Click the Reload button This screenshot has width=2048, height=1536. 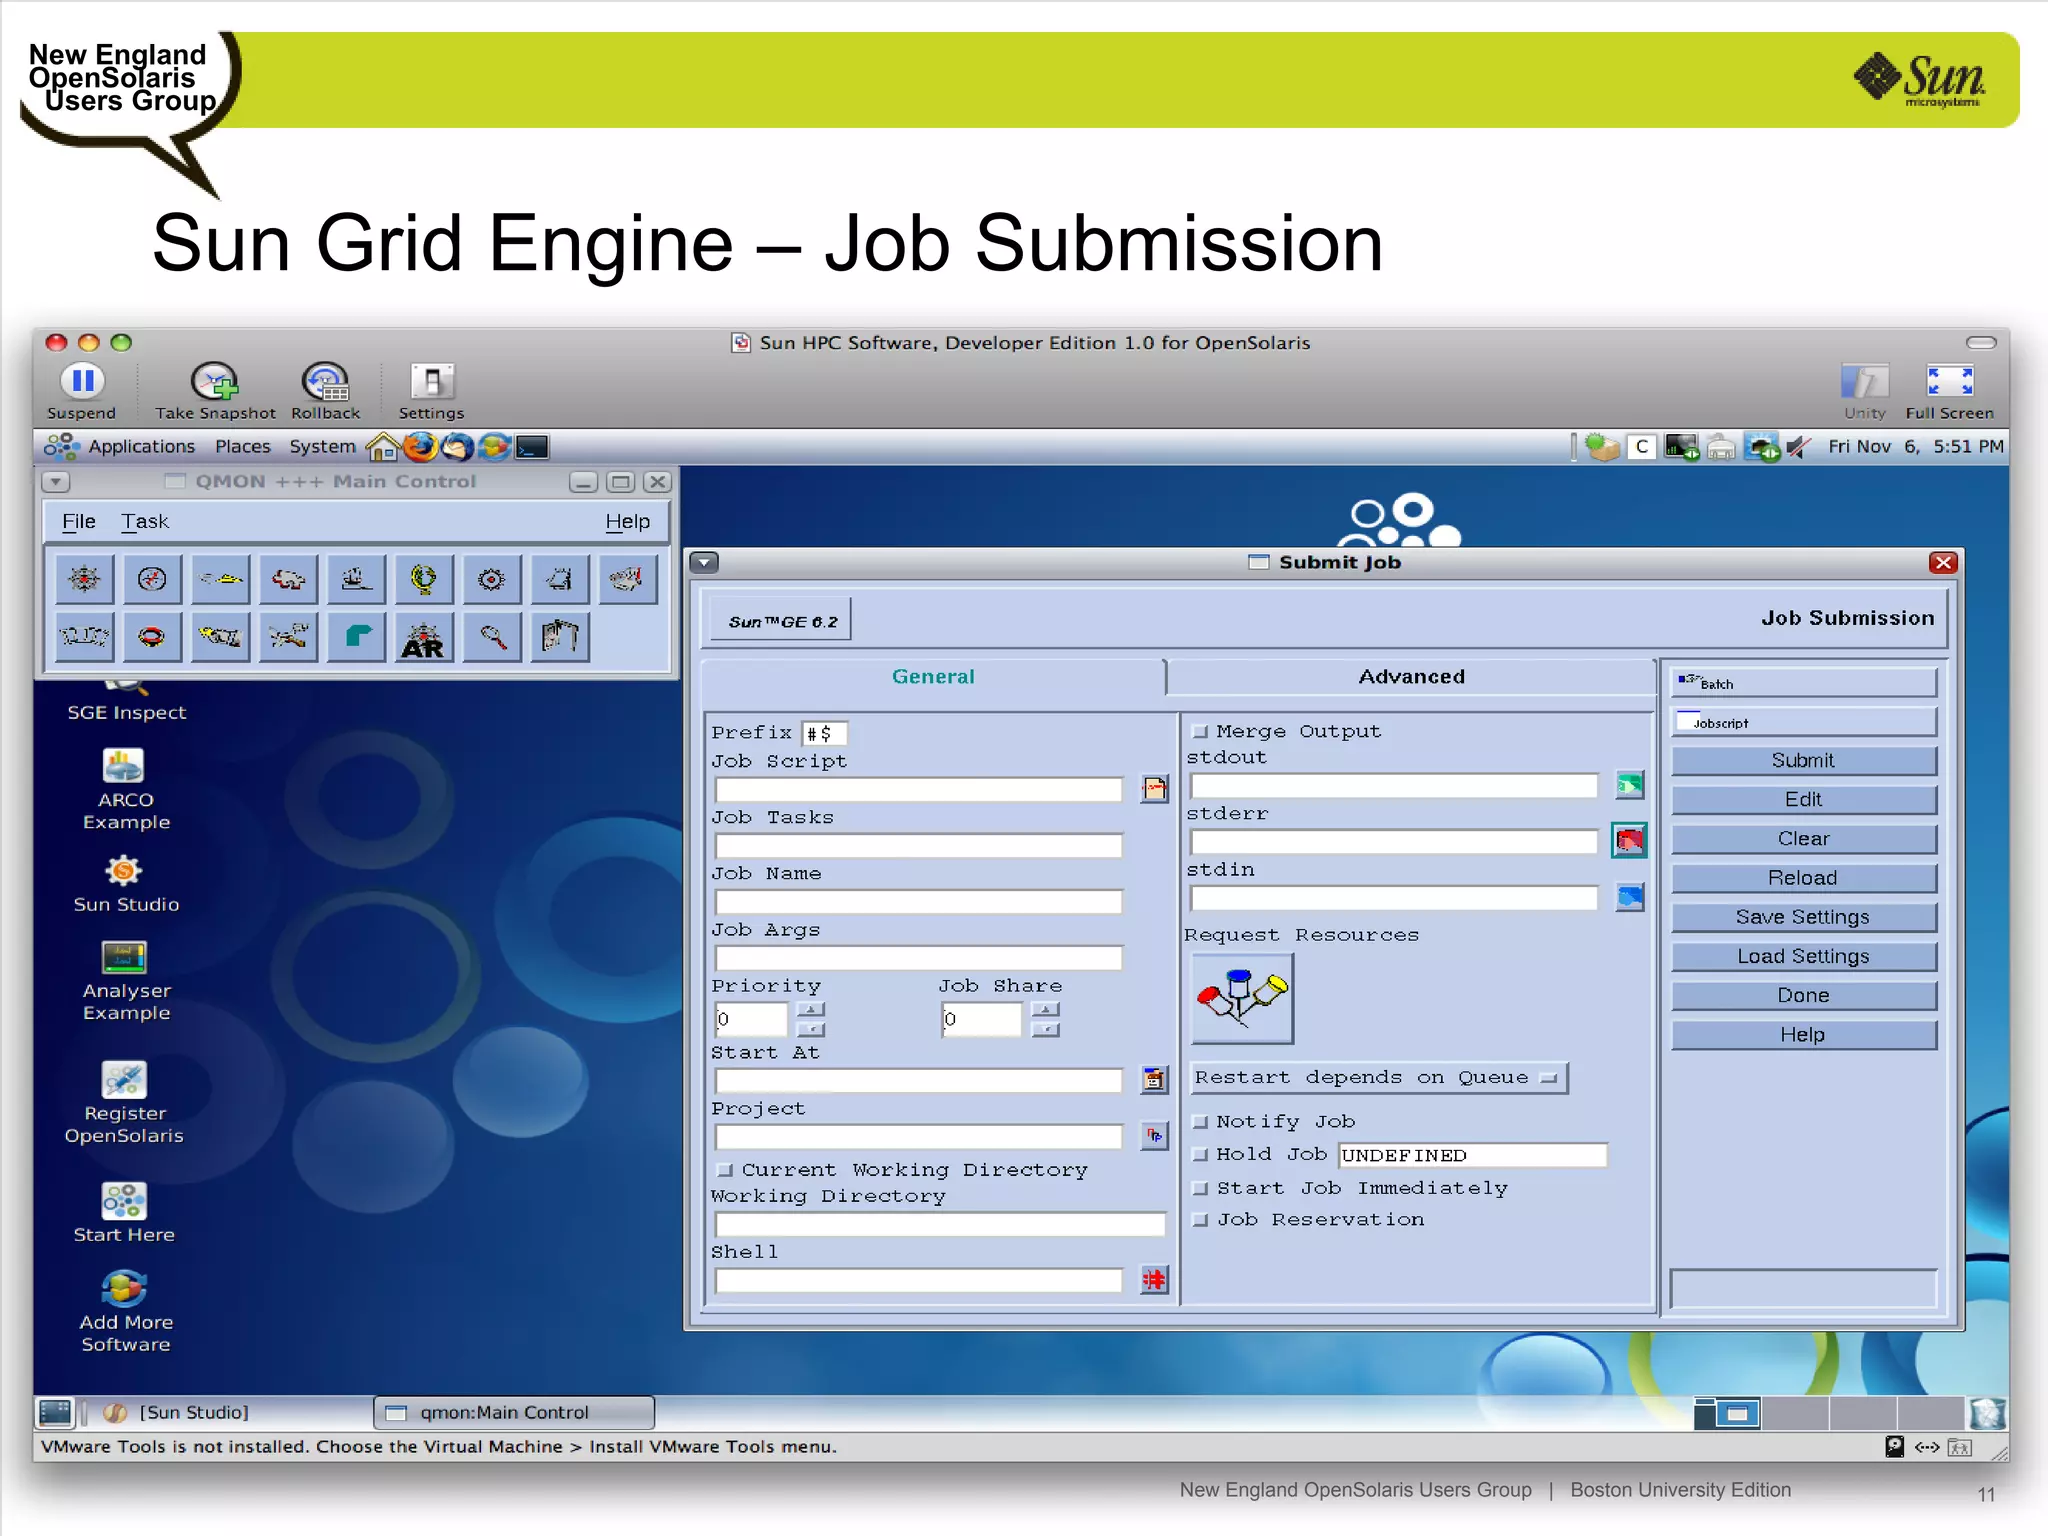point(1804,878)
